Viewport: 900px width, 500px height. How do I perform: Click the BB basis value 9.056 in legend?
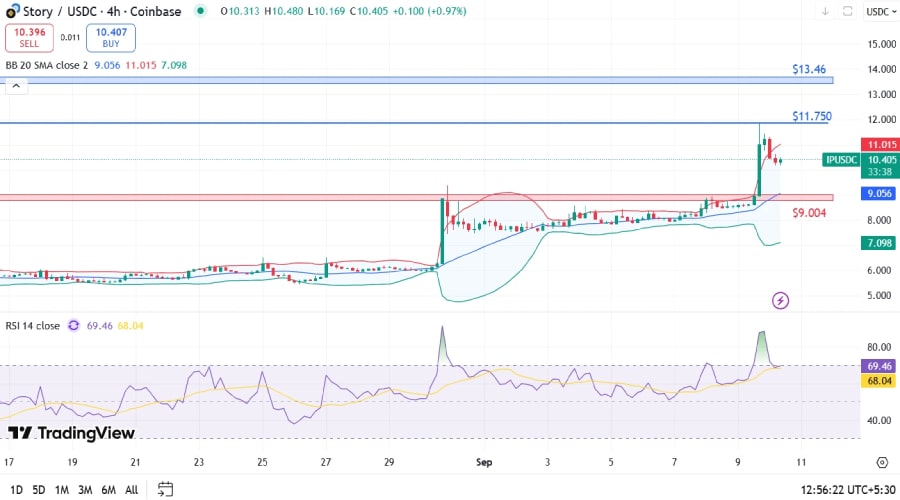pyautogui.click(x=107, y=65)
